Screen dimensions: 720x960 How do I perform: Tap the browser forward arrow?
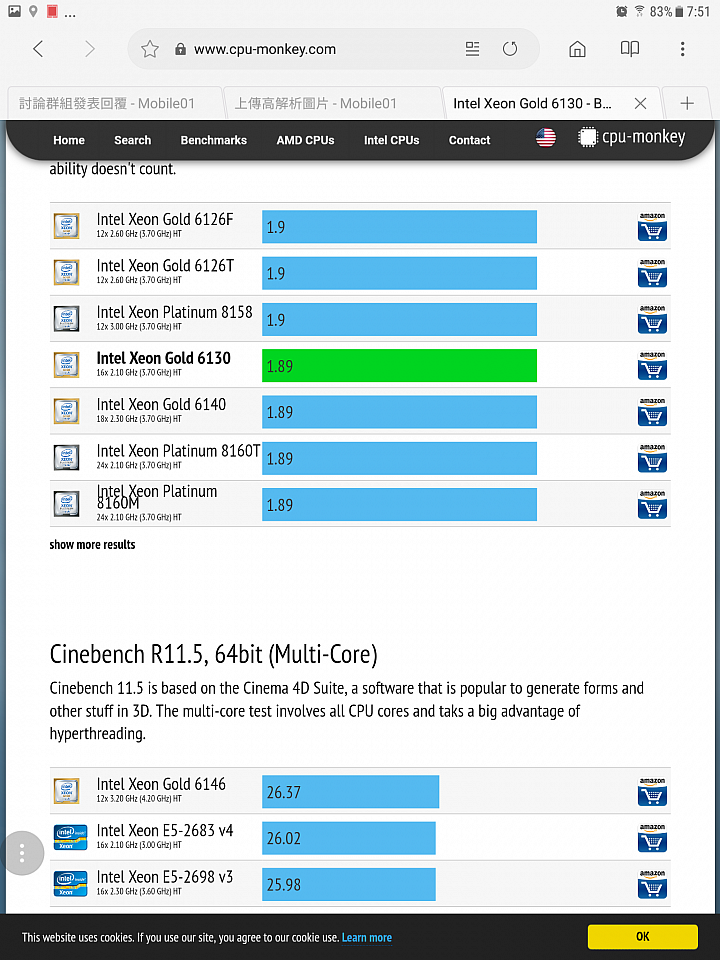90,49
